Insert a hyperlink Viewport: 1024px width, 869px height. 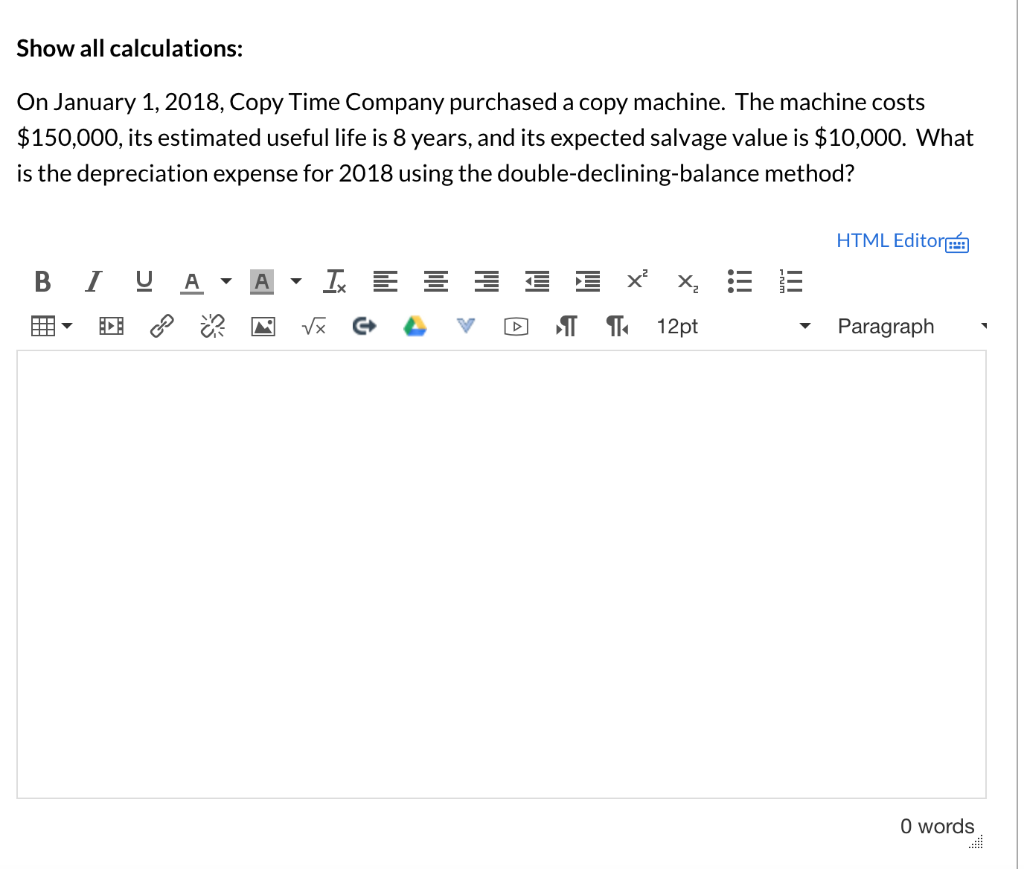tap(161, 325)
